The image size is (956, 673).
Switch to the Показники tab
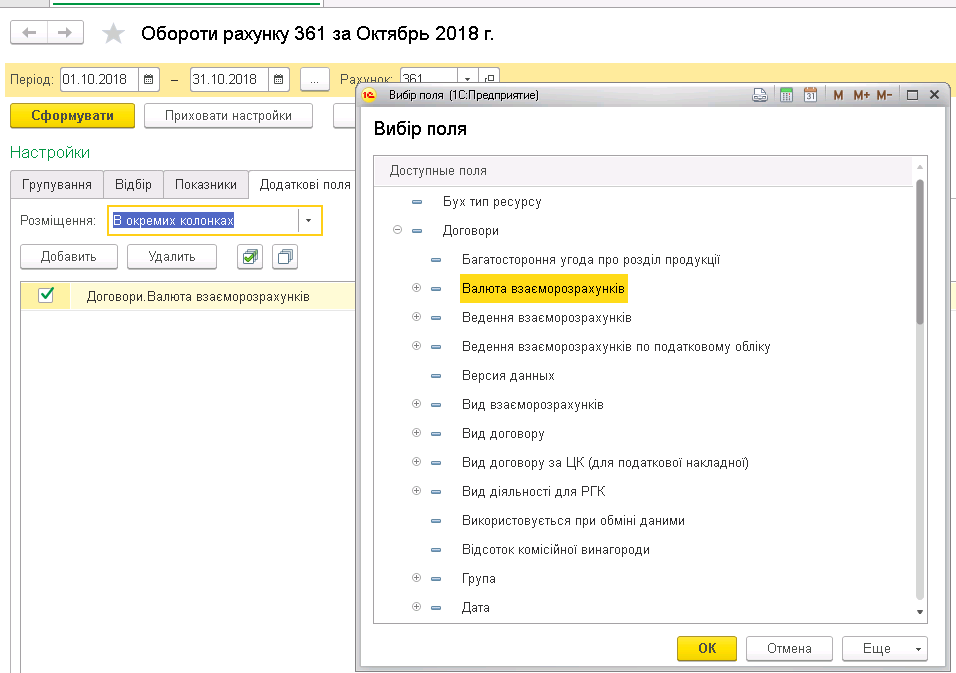click(x=205, y=185)
